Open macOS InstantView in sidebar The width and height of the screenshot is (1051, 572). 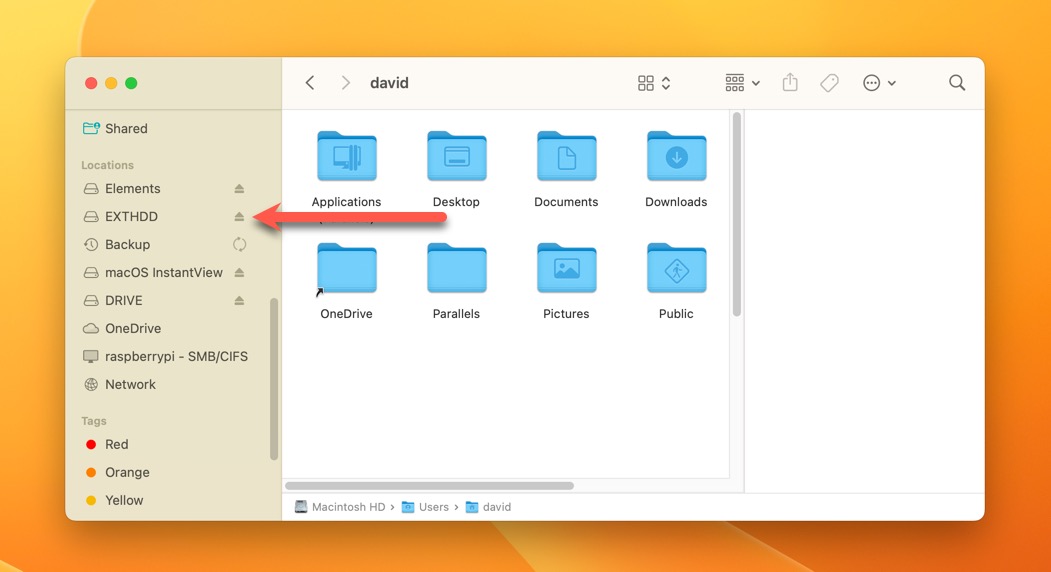click(164, 272)
